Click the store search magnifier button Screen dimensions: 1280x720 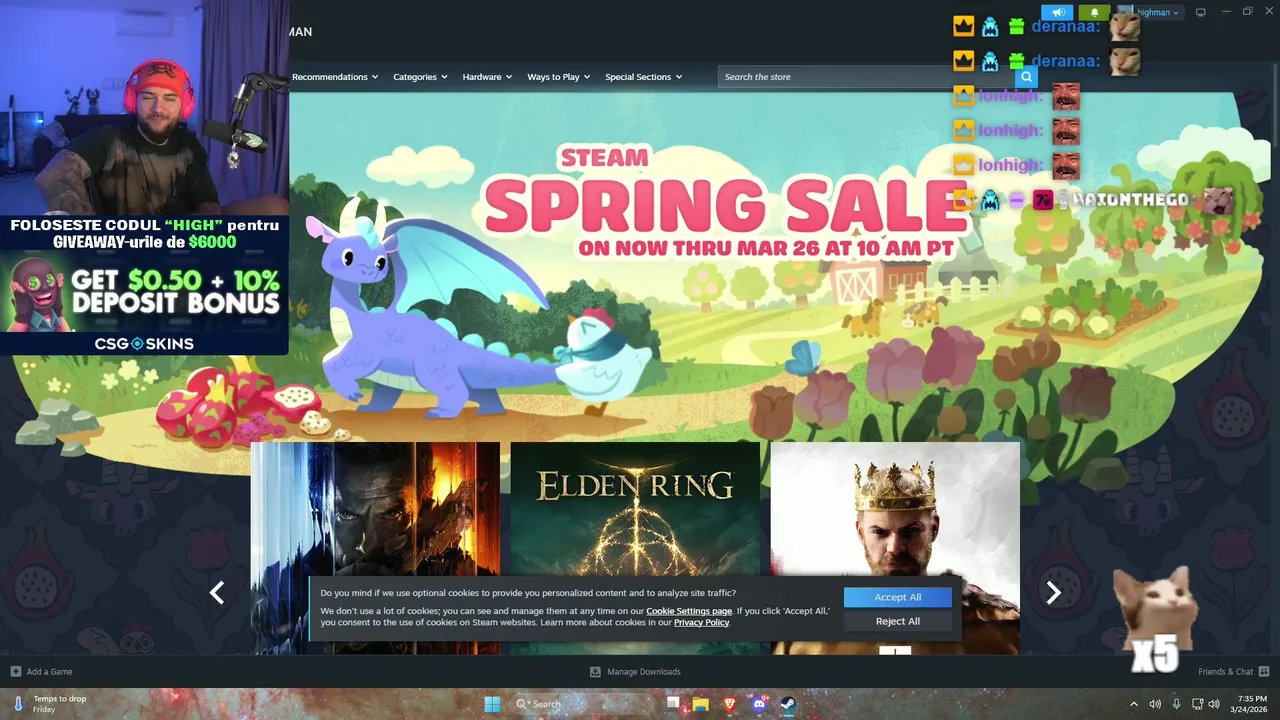(x=1026, y=77)
